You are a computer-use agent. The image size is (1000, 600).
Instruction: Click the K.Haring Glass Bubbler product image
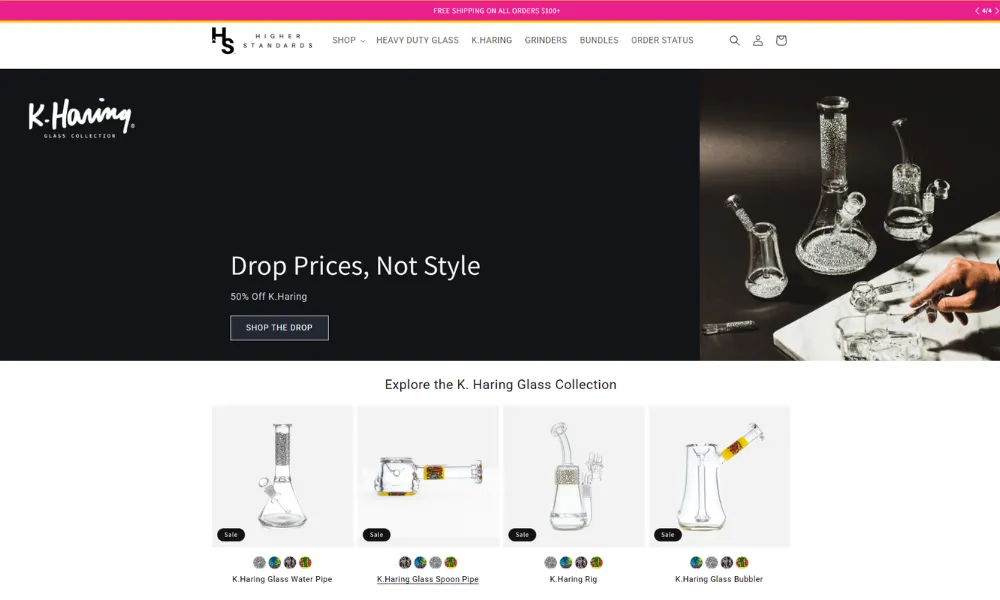(x=719, y=475)
